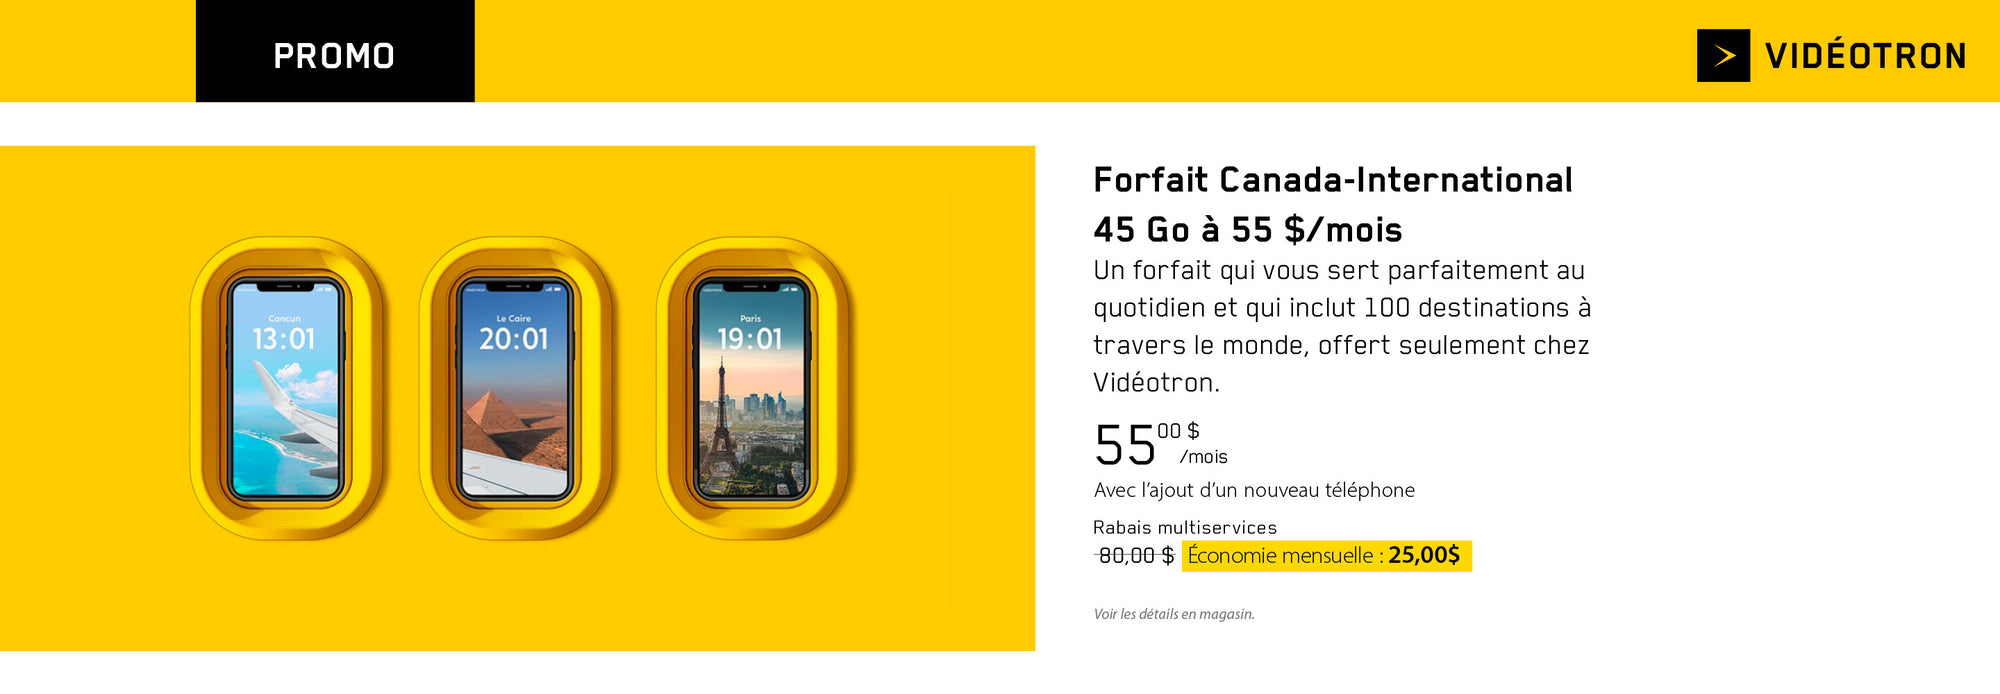
Task: Open "Voir les détails en magasin" note
Action: coord(1173,614)
